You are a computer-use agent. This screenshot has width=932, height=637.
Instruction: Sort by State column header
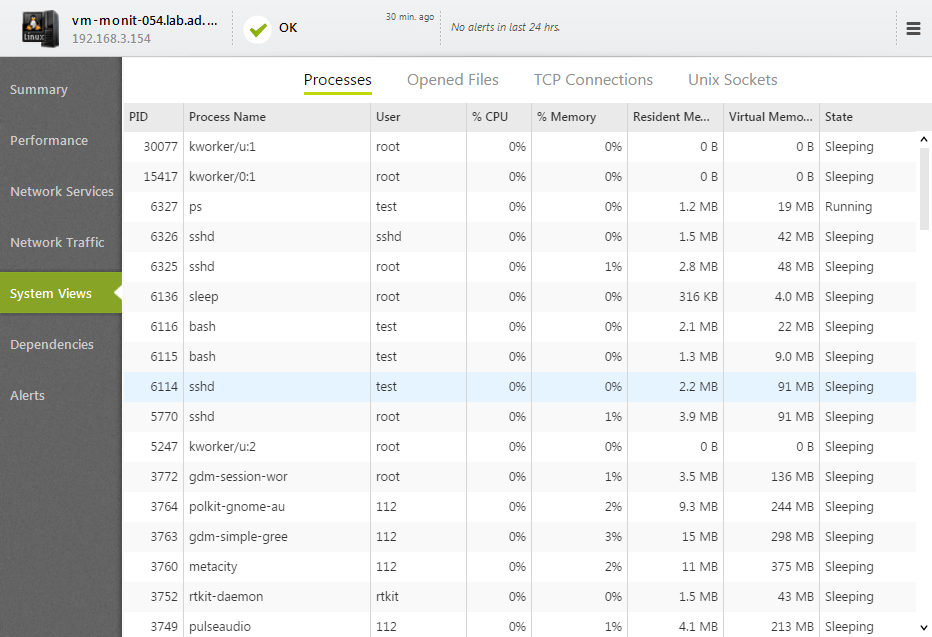point(868,117)
